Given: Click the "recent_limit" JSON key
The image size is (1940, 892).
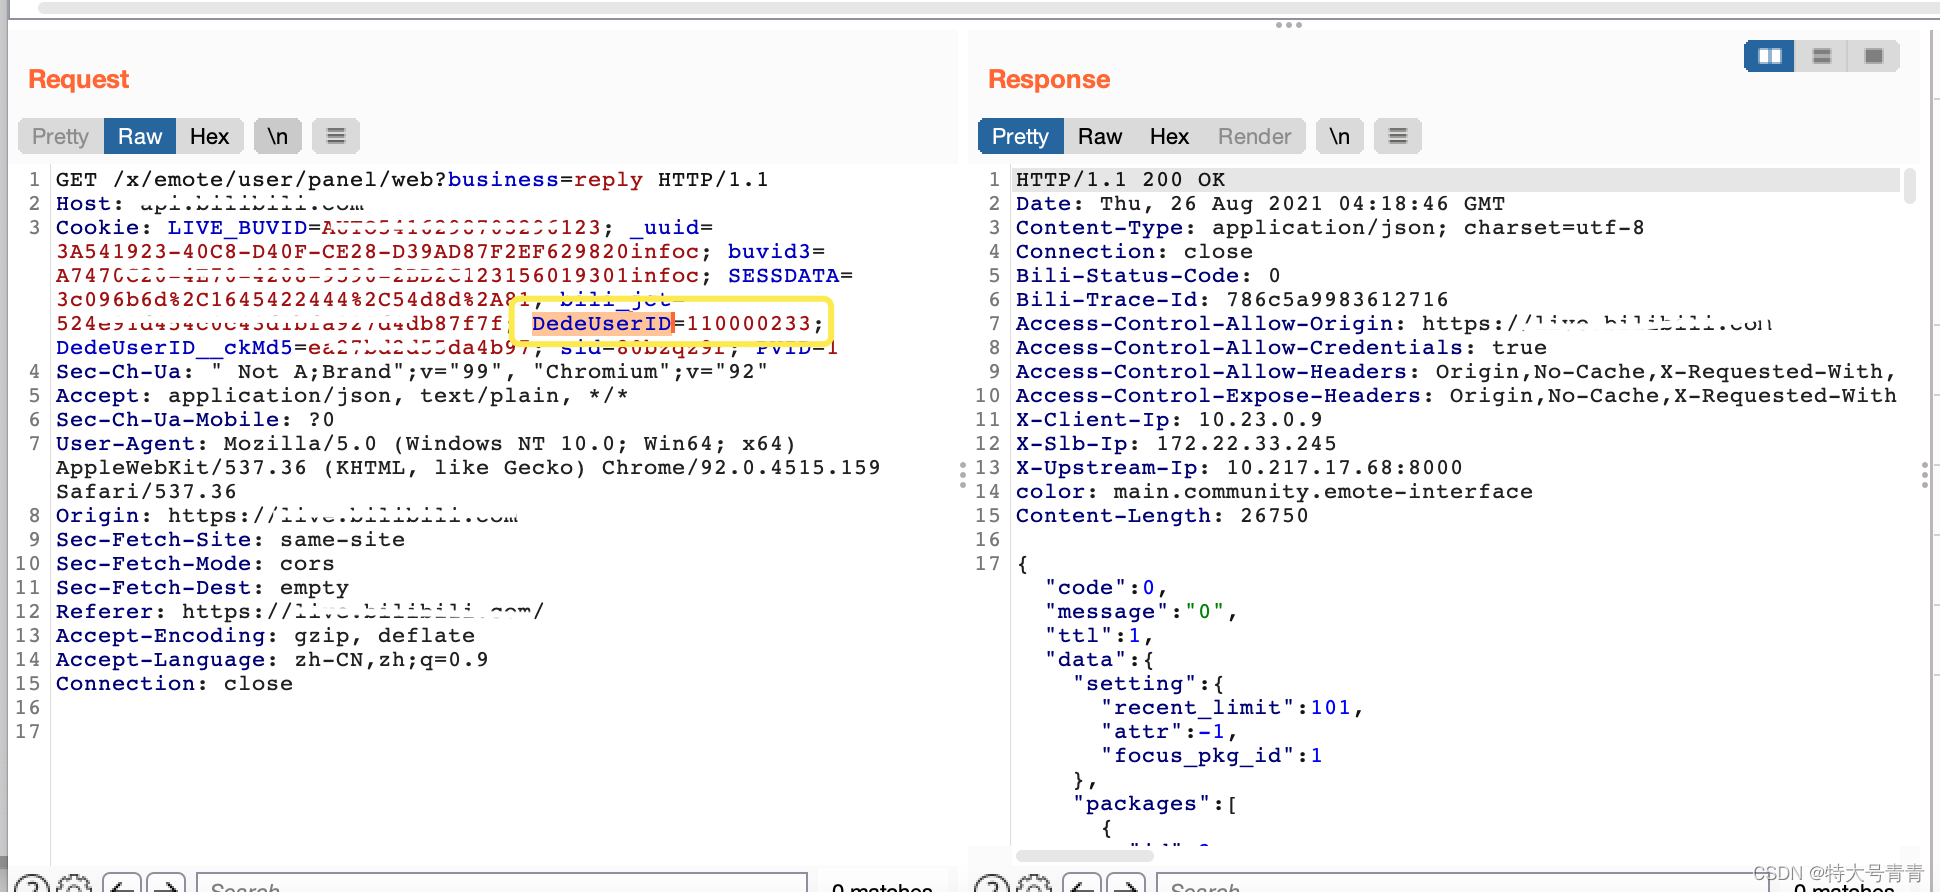Looking at the screenshot, I should pyautogui.click(x=1198, y=707).
